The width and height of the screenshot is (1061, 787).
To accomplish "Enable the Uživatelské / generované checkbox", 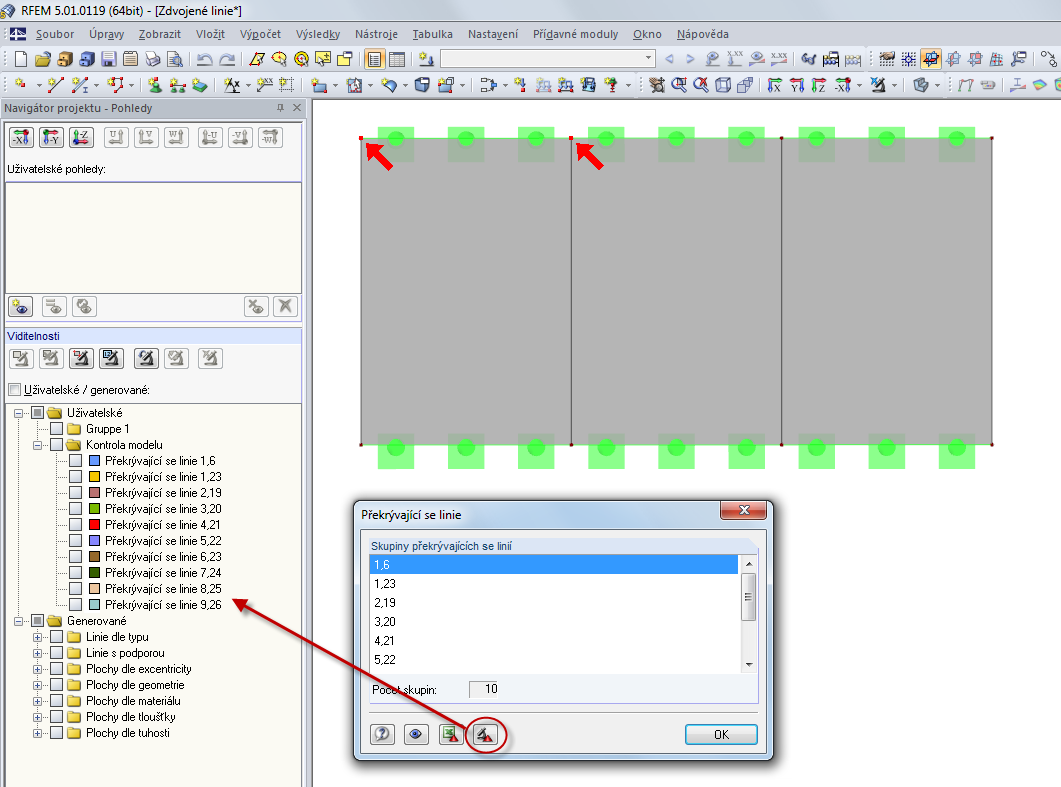I will [14, 390].
